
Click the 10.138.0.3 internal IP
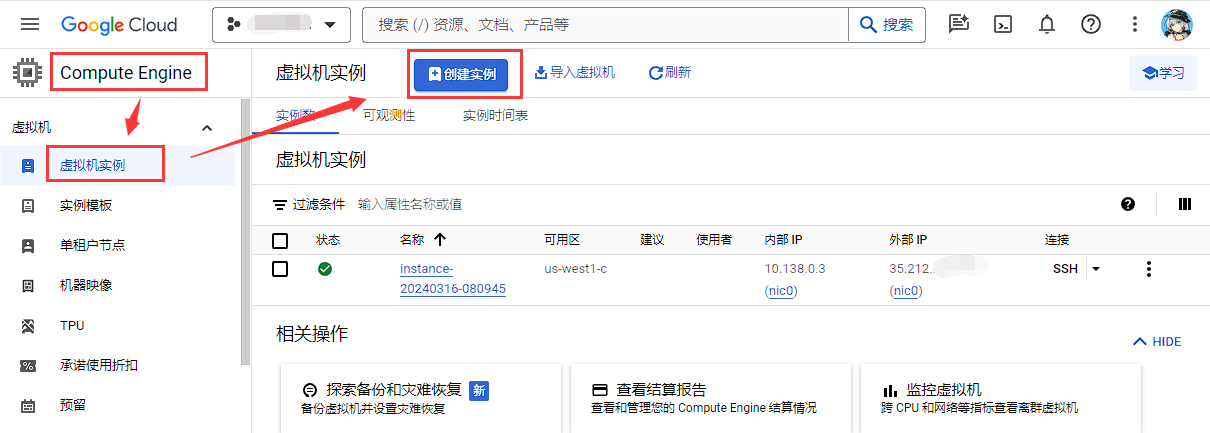pyautogui.click(x=795, y=269)
